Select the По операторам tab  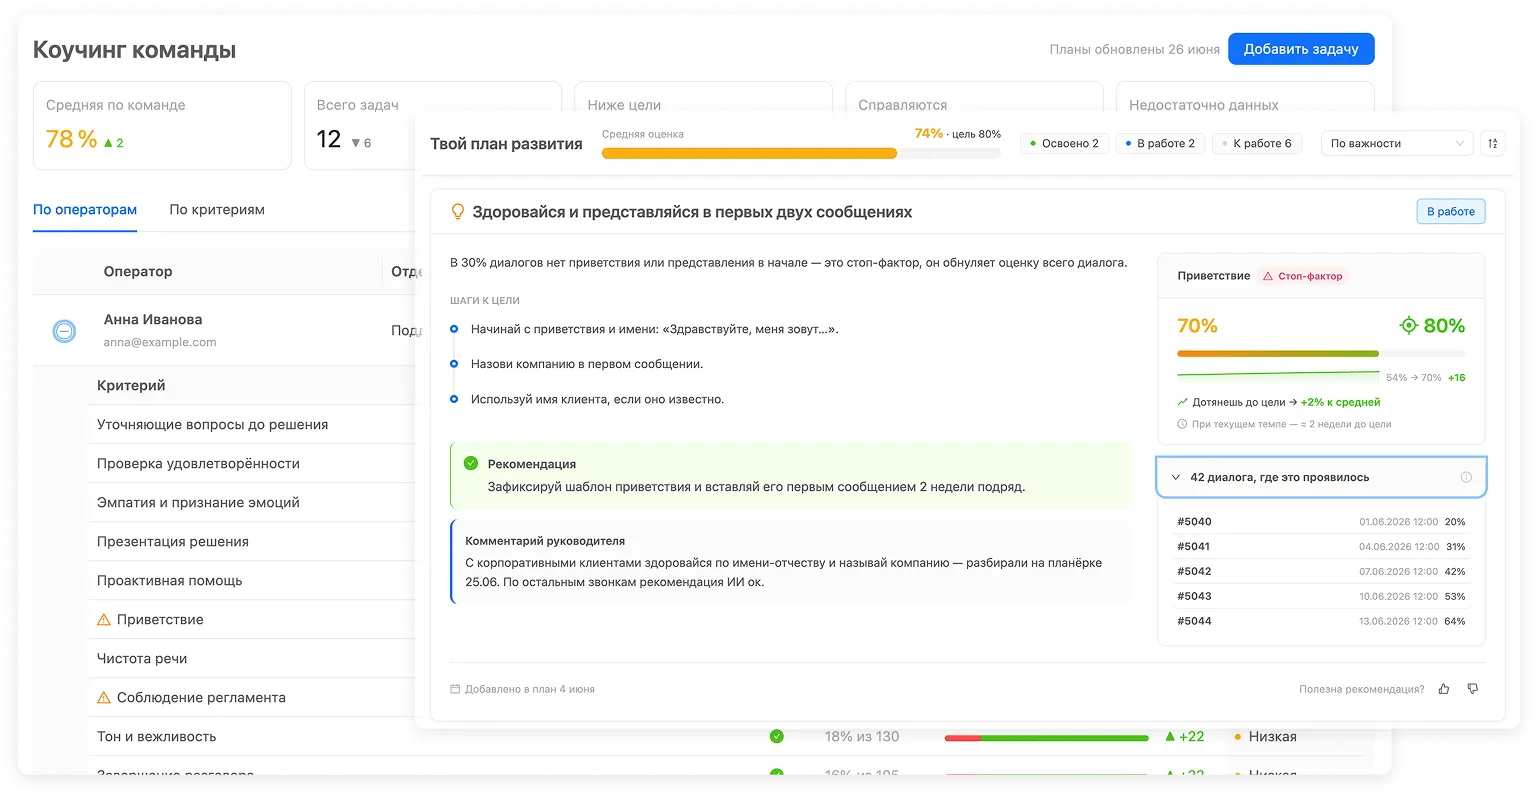click(x=85, y=210)
